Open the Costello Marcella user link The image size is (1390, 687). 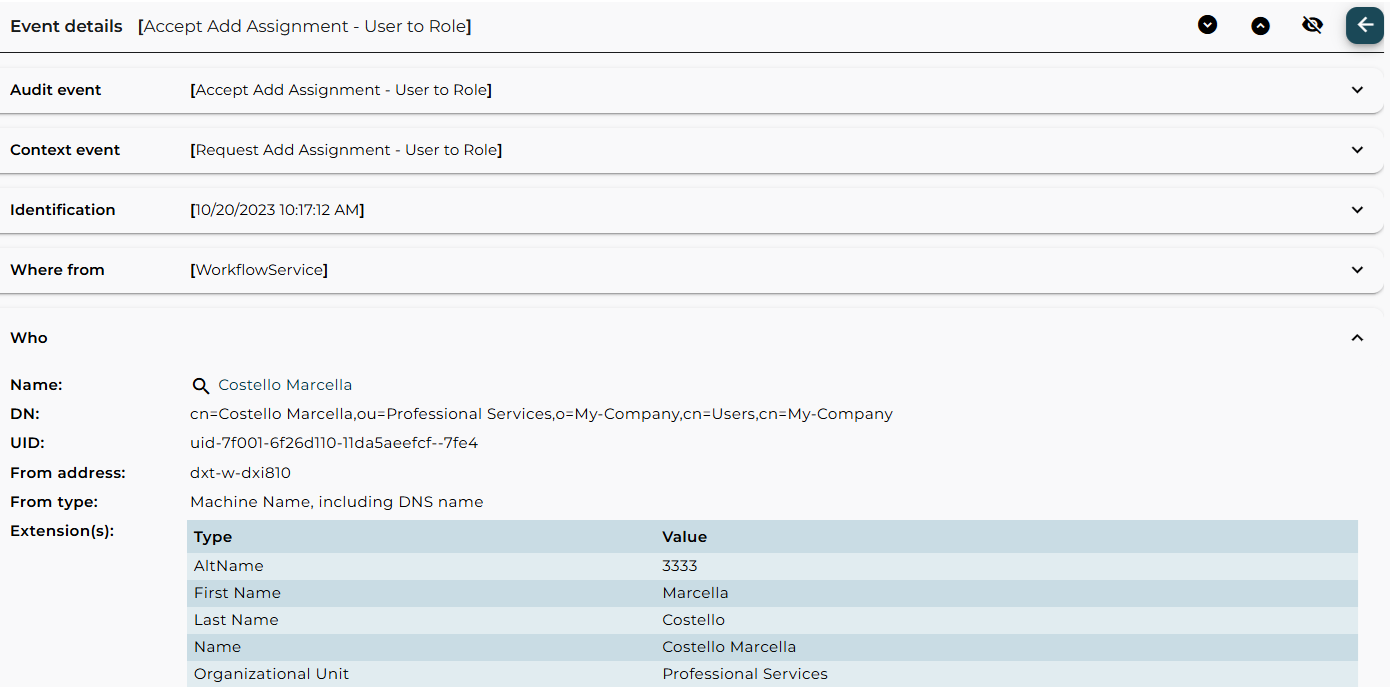284,385
